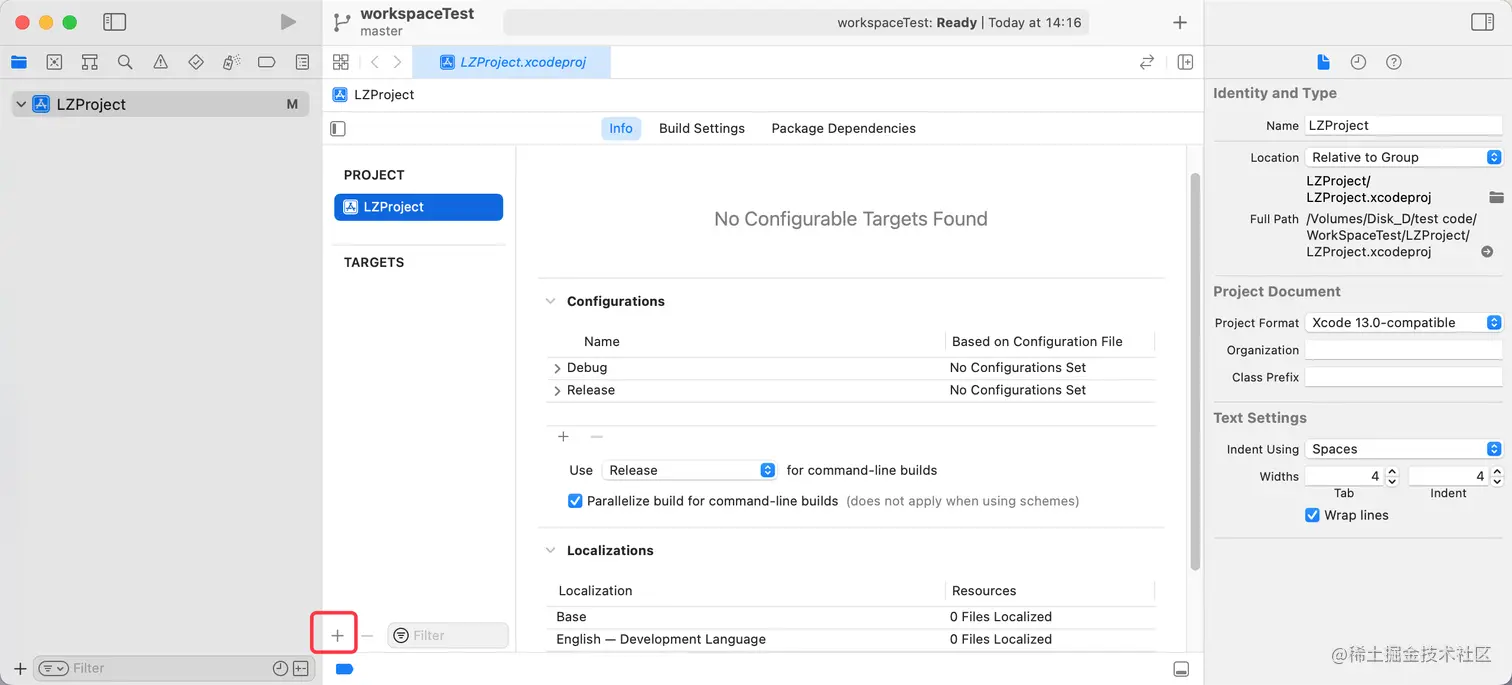Switch to the Build Settings tab
The height and width of the screenshot is (685, 1512).
click(702, 128)
